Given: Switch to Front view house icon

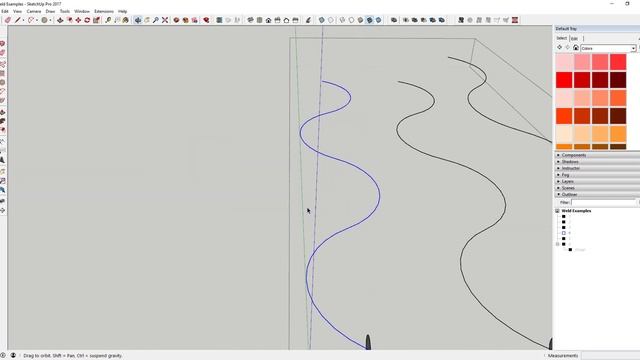Looking at the screenshot, I should pos(268,20).
